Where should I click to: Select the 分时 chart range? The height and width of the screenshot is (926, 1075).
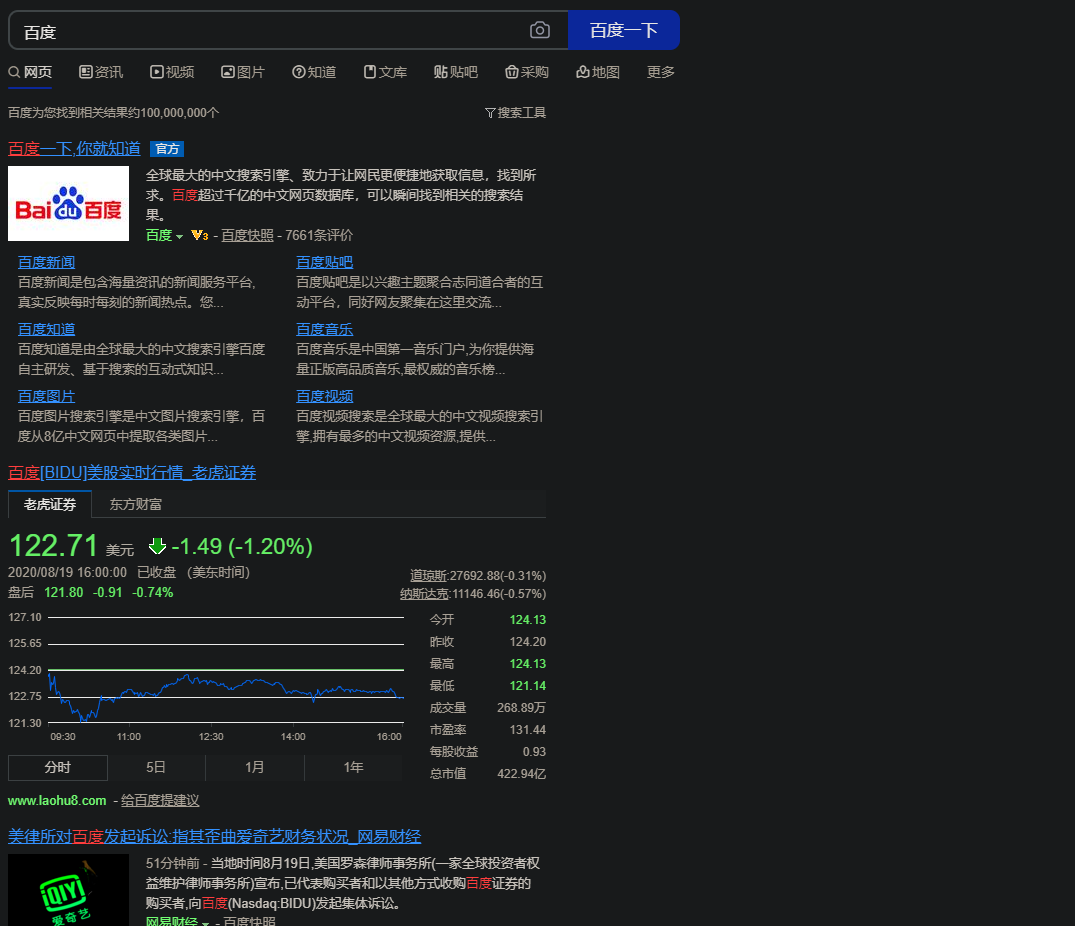[58, 768]
